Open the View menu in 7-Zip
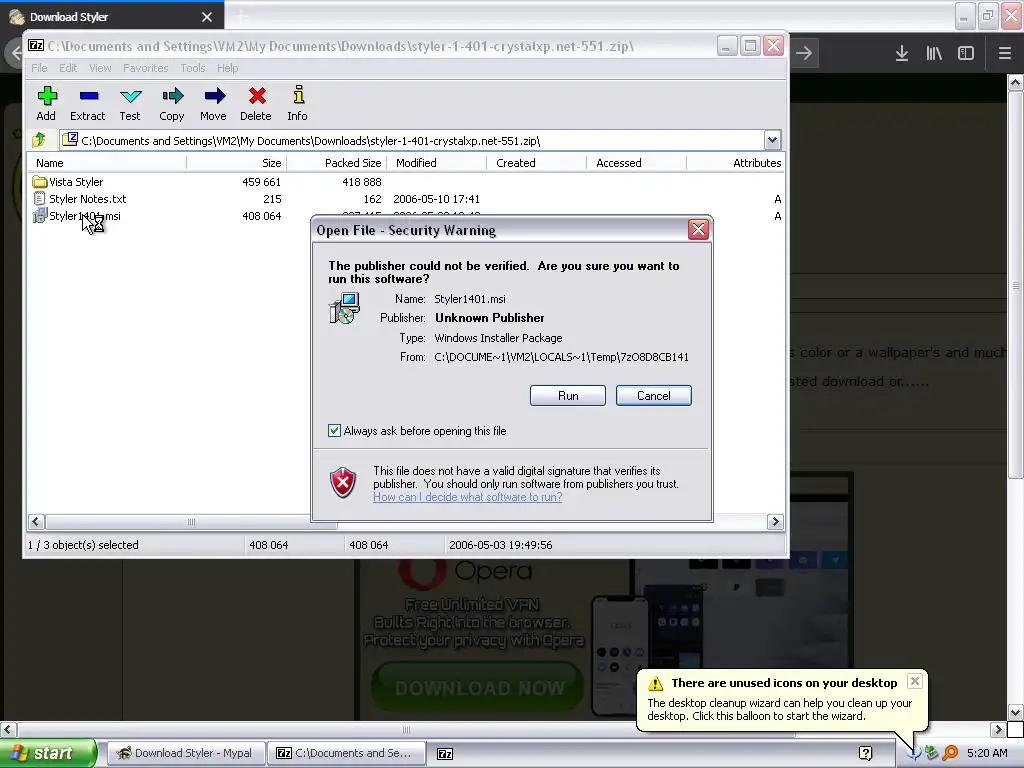 click(x=100, y=68)
